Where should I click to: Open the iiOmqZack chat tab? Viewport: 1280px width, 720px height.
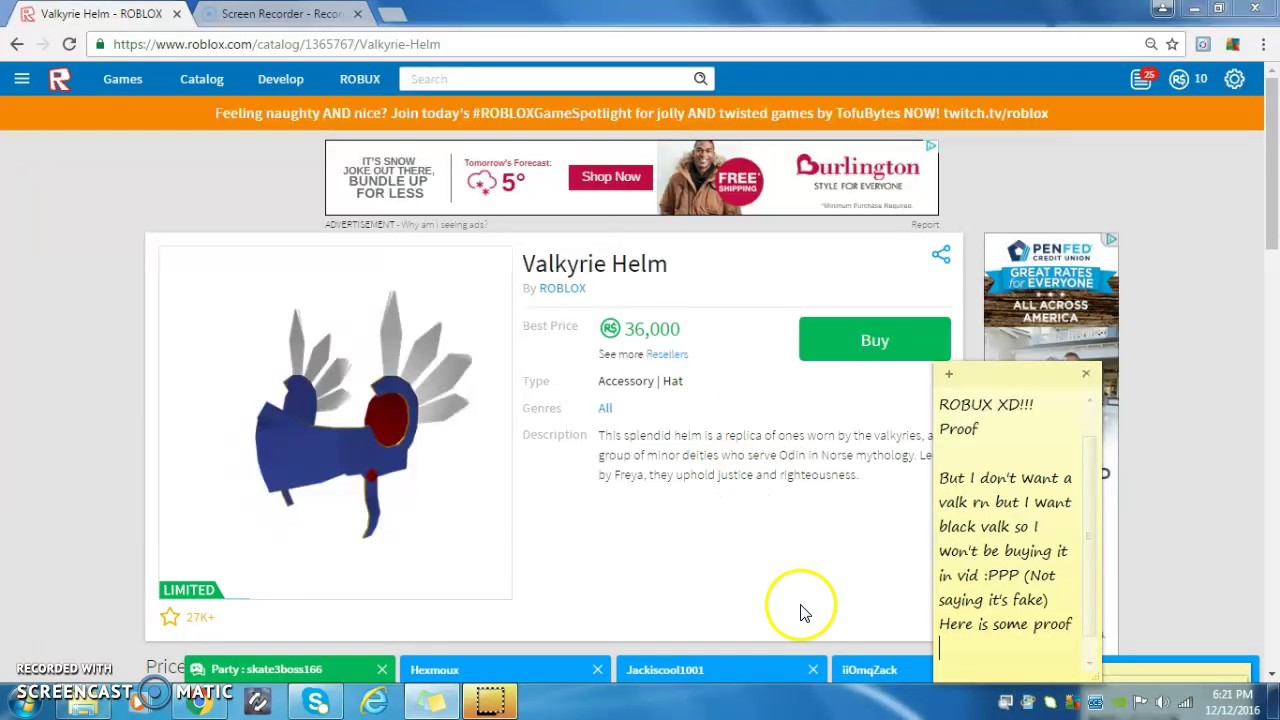882,670
